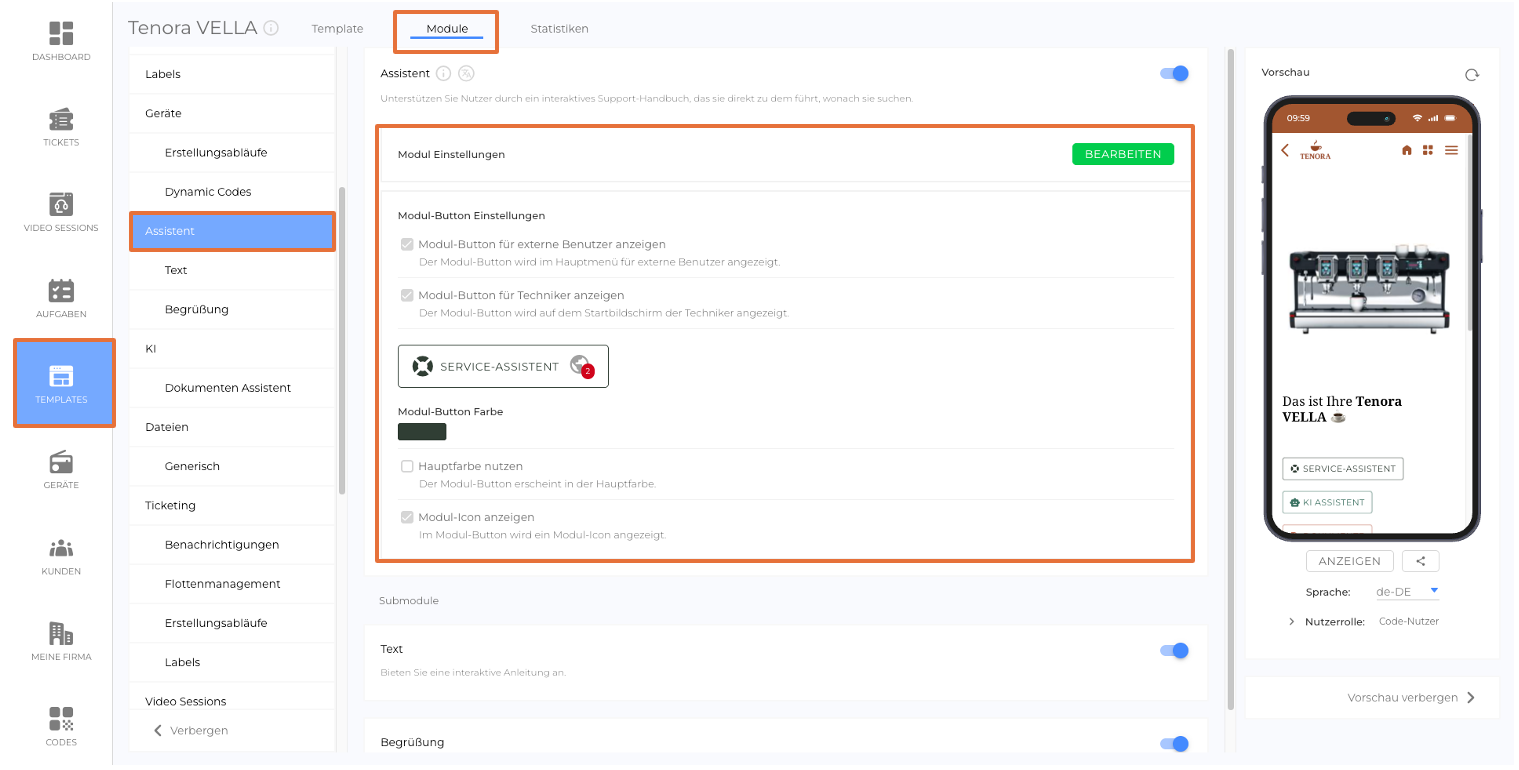The height and width of the screenshot is (770, 1519).
Task: Open Video Sessions sidebar icon
Action: (61, 211)
